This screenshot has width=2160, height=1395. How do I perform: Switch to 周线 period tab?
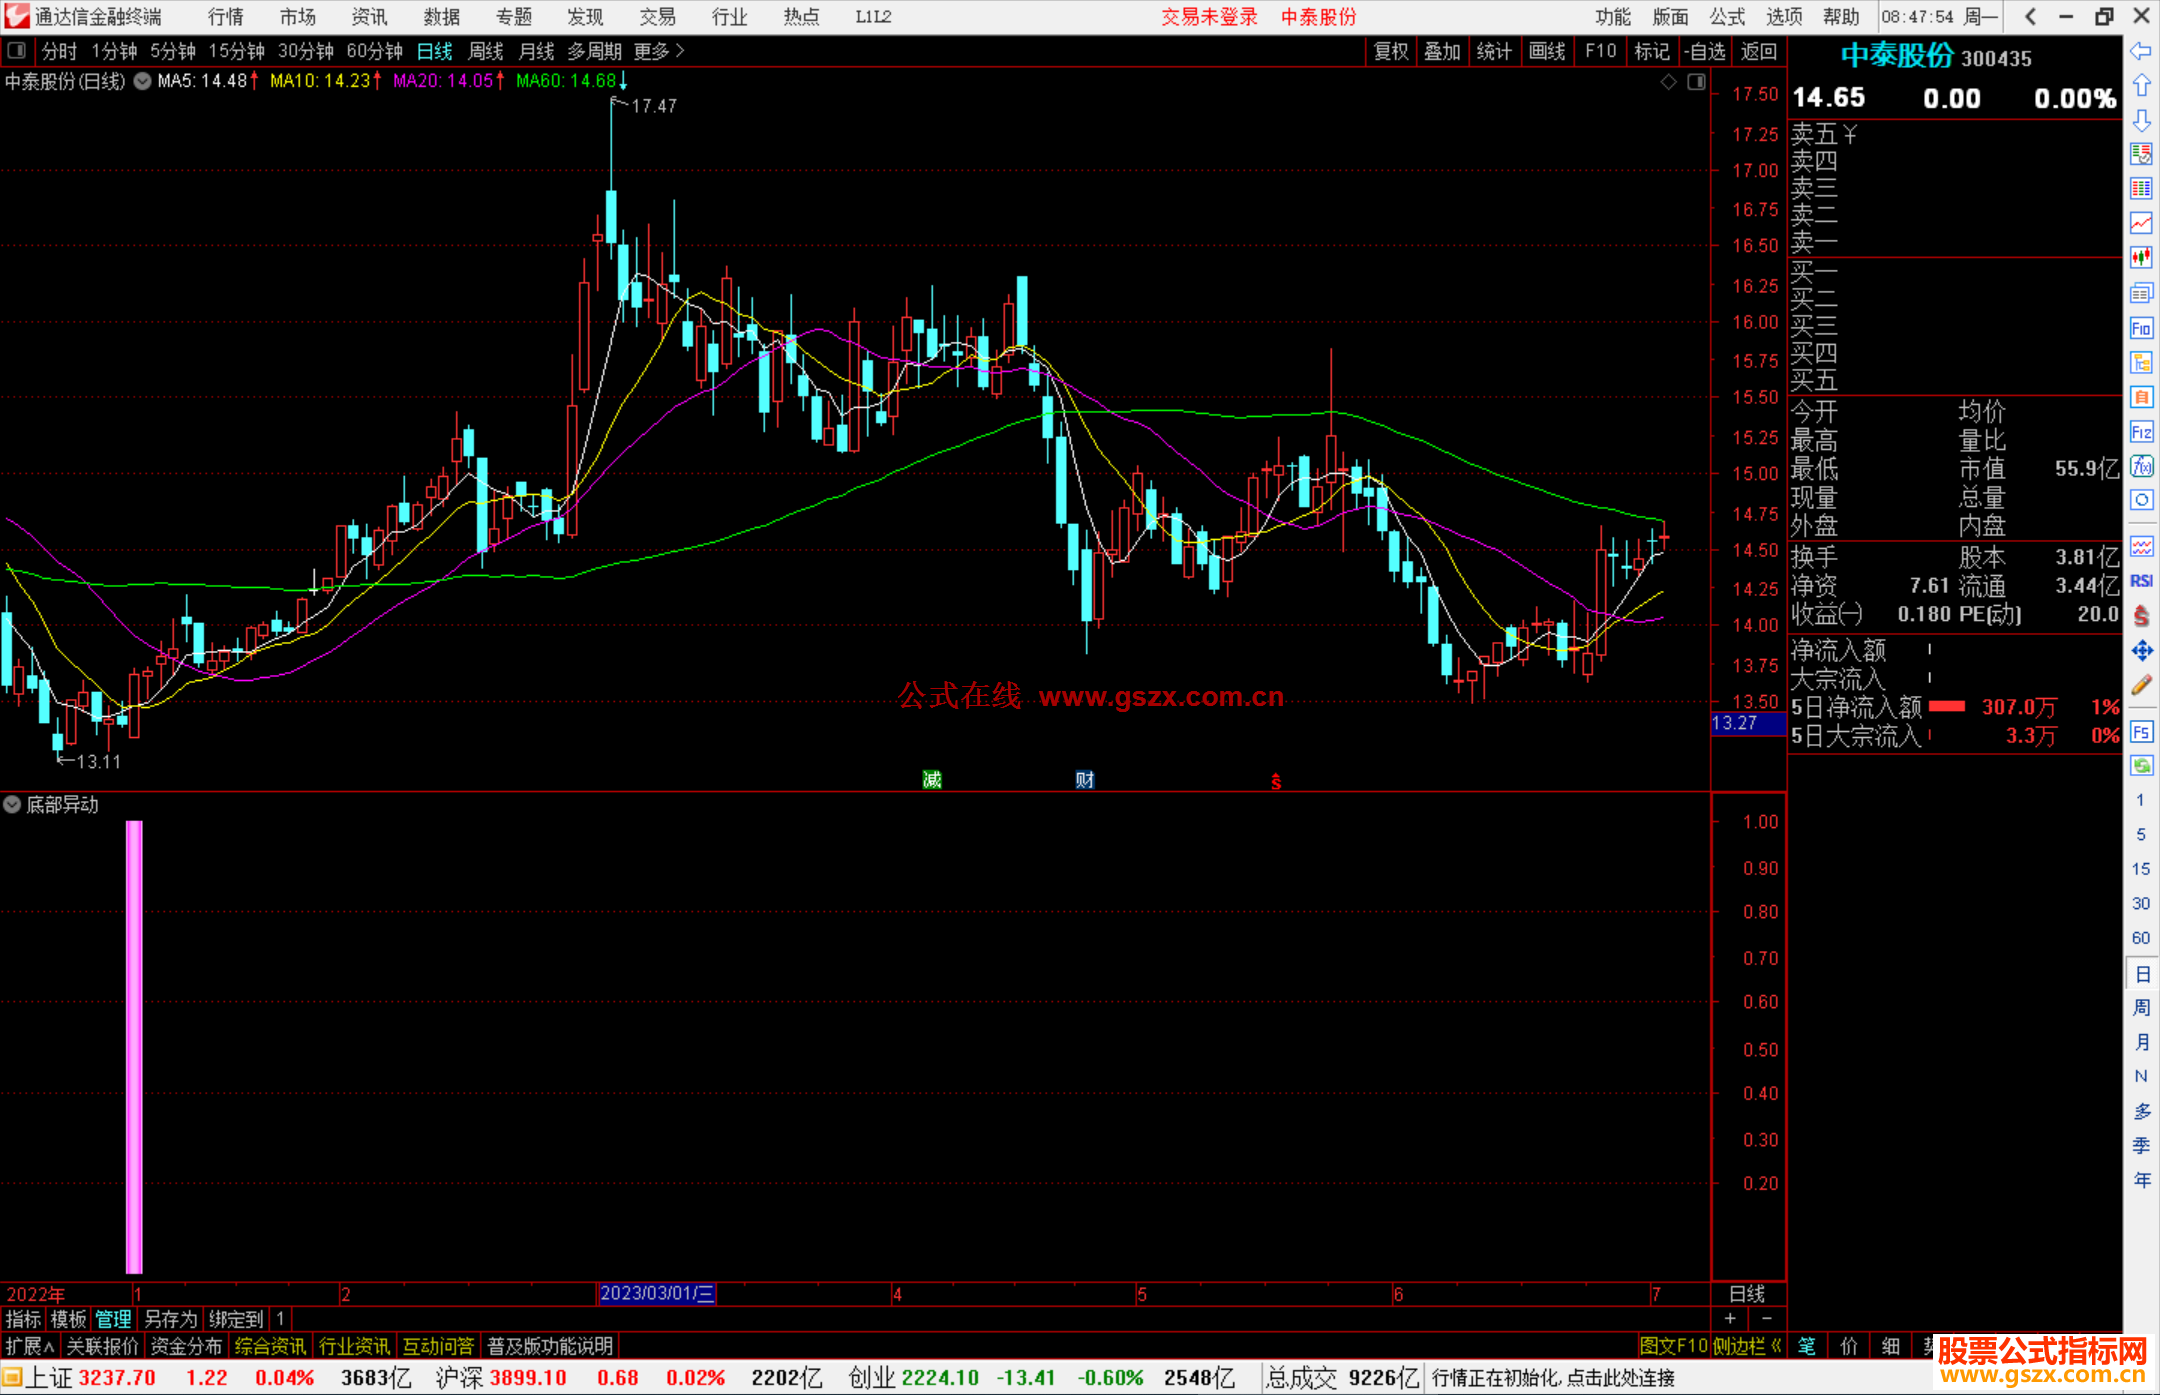[x=486, y=51]
